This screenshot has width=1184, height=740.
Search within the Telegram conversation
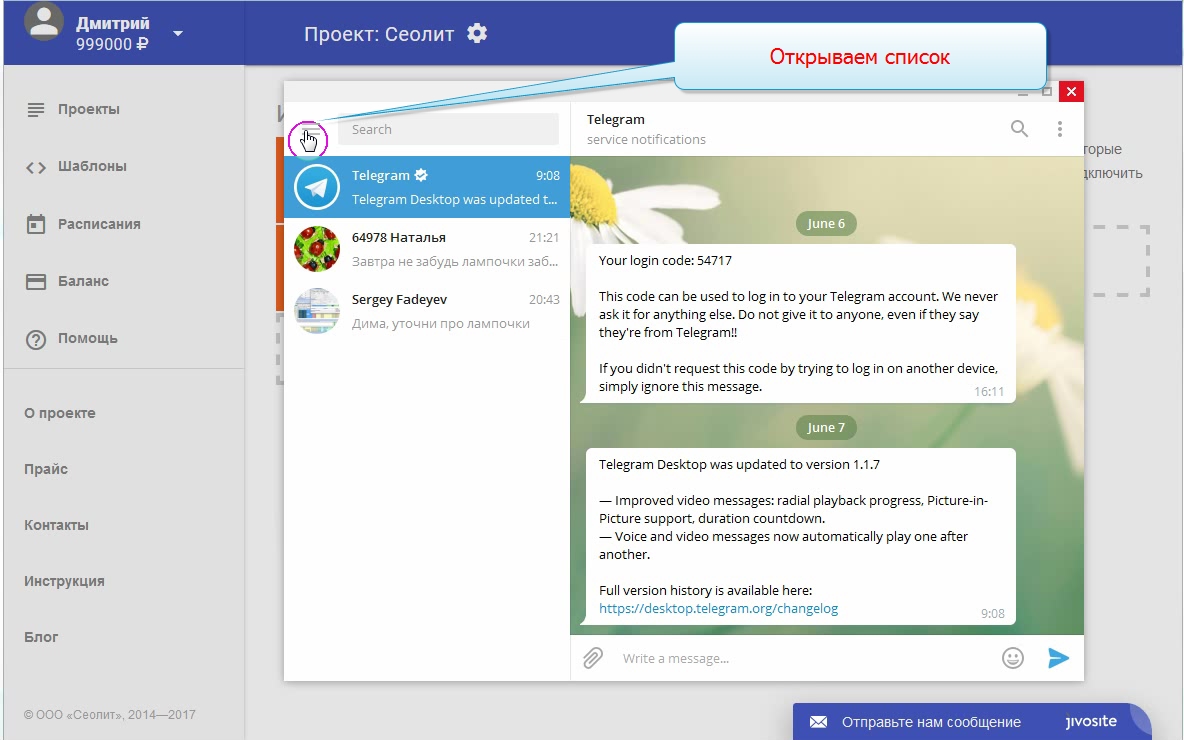point(1019,129)
